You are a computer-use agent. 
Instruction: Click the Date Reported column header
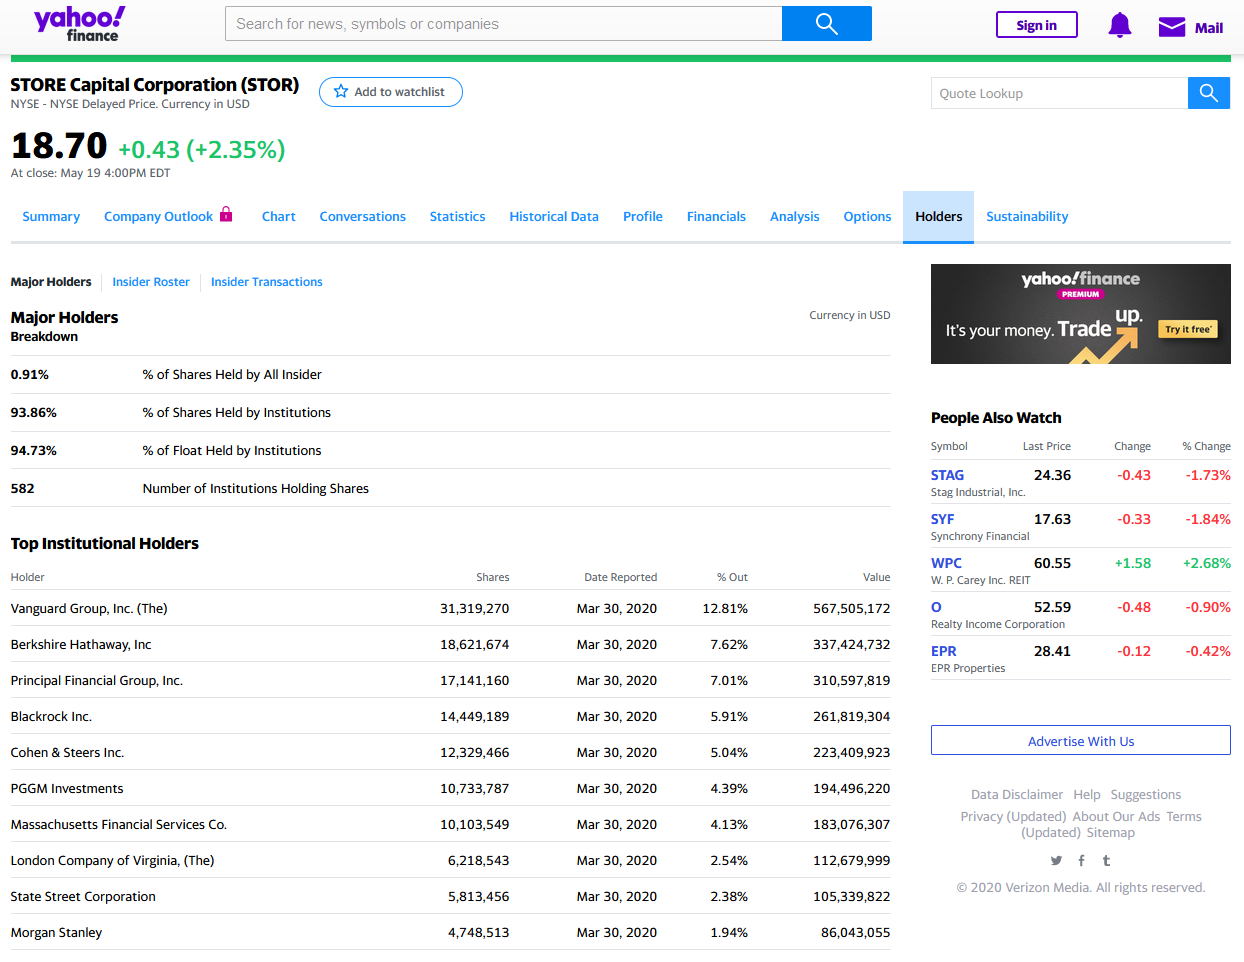pyautogui.click(x=621, y=577)
